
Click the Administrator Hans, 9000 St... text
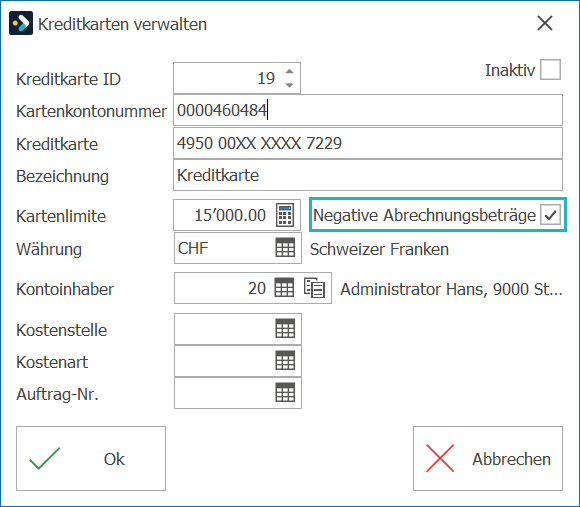pyautogui.click(x=451, y=289)
